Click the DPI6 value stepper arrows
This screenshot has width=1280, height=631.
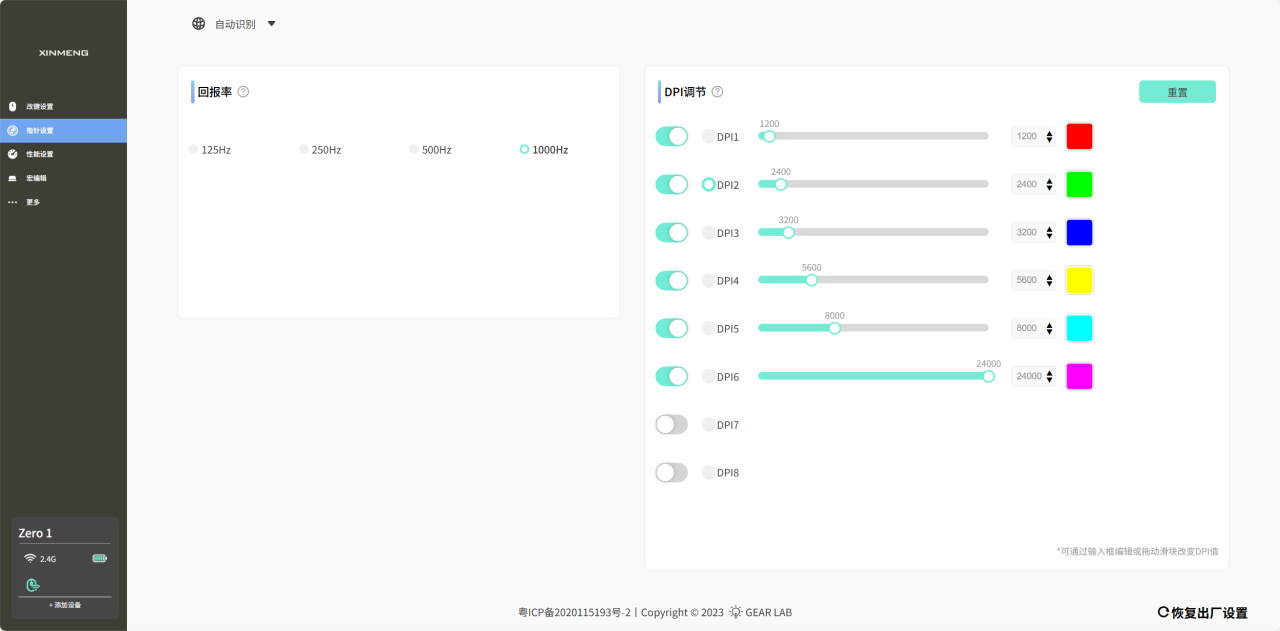pos(1049,377)
